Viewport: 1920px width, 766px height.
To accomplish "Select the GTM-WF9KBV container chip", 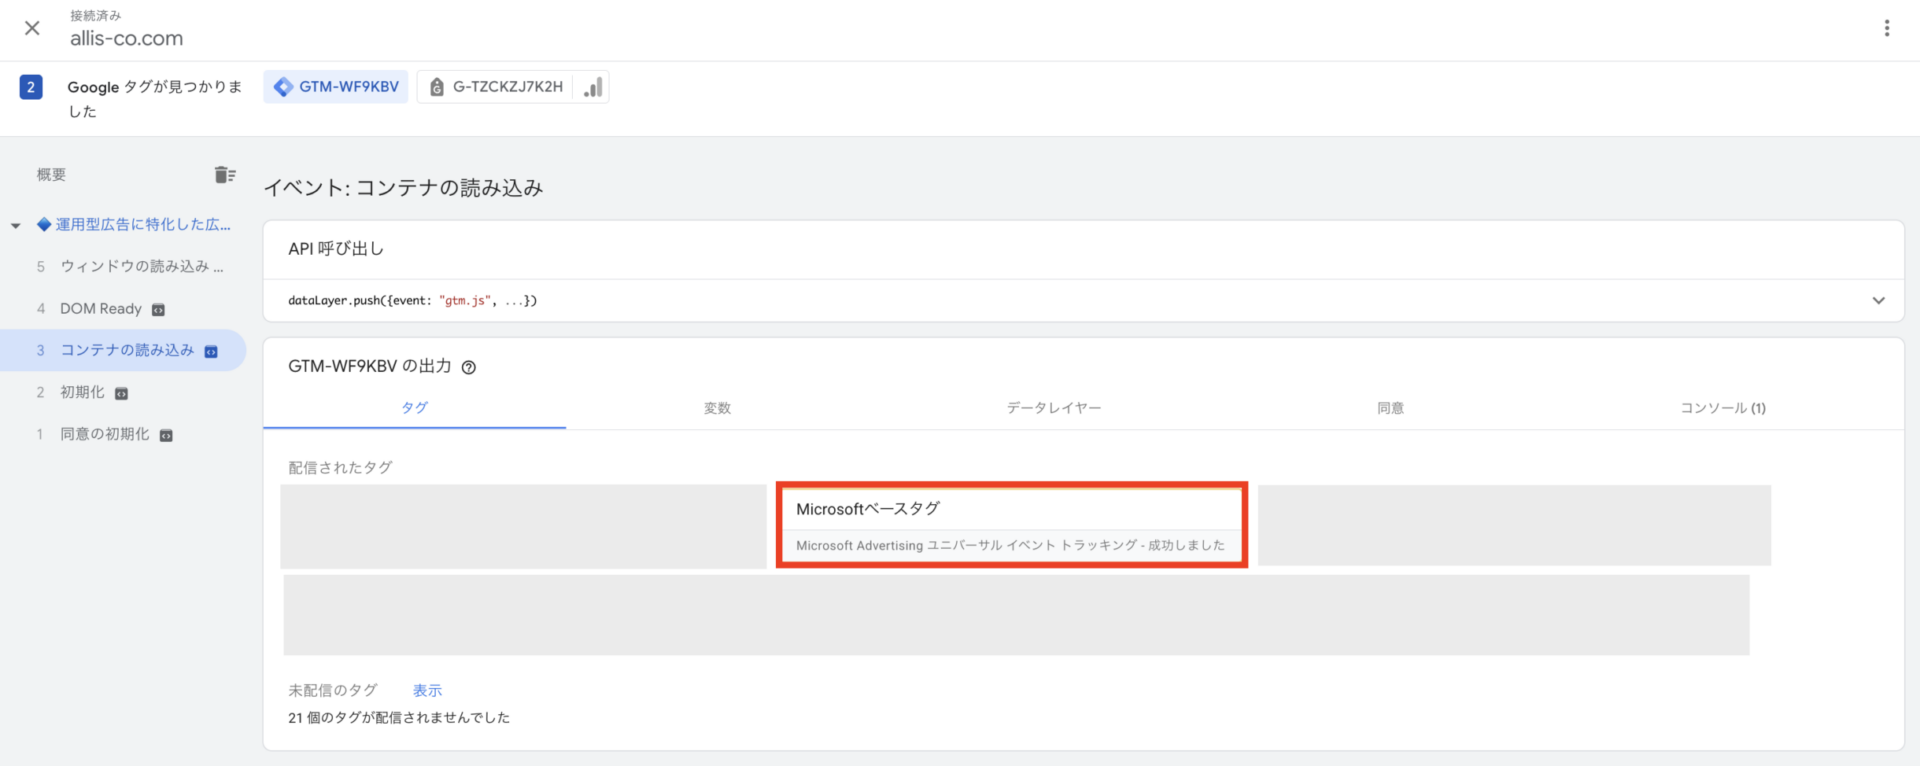I will [x=336, y=87].
